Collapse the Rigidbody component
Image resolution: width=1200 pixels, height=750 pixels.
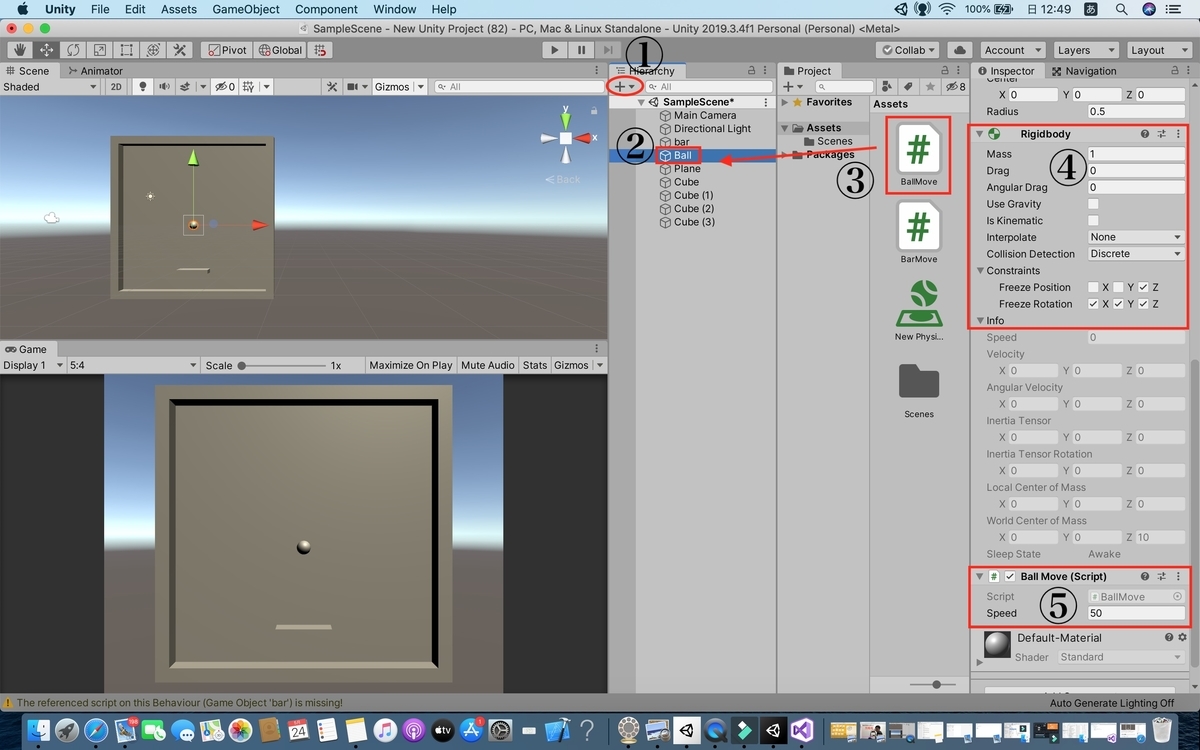[980, 134]
